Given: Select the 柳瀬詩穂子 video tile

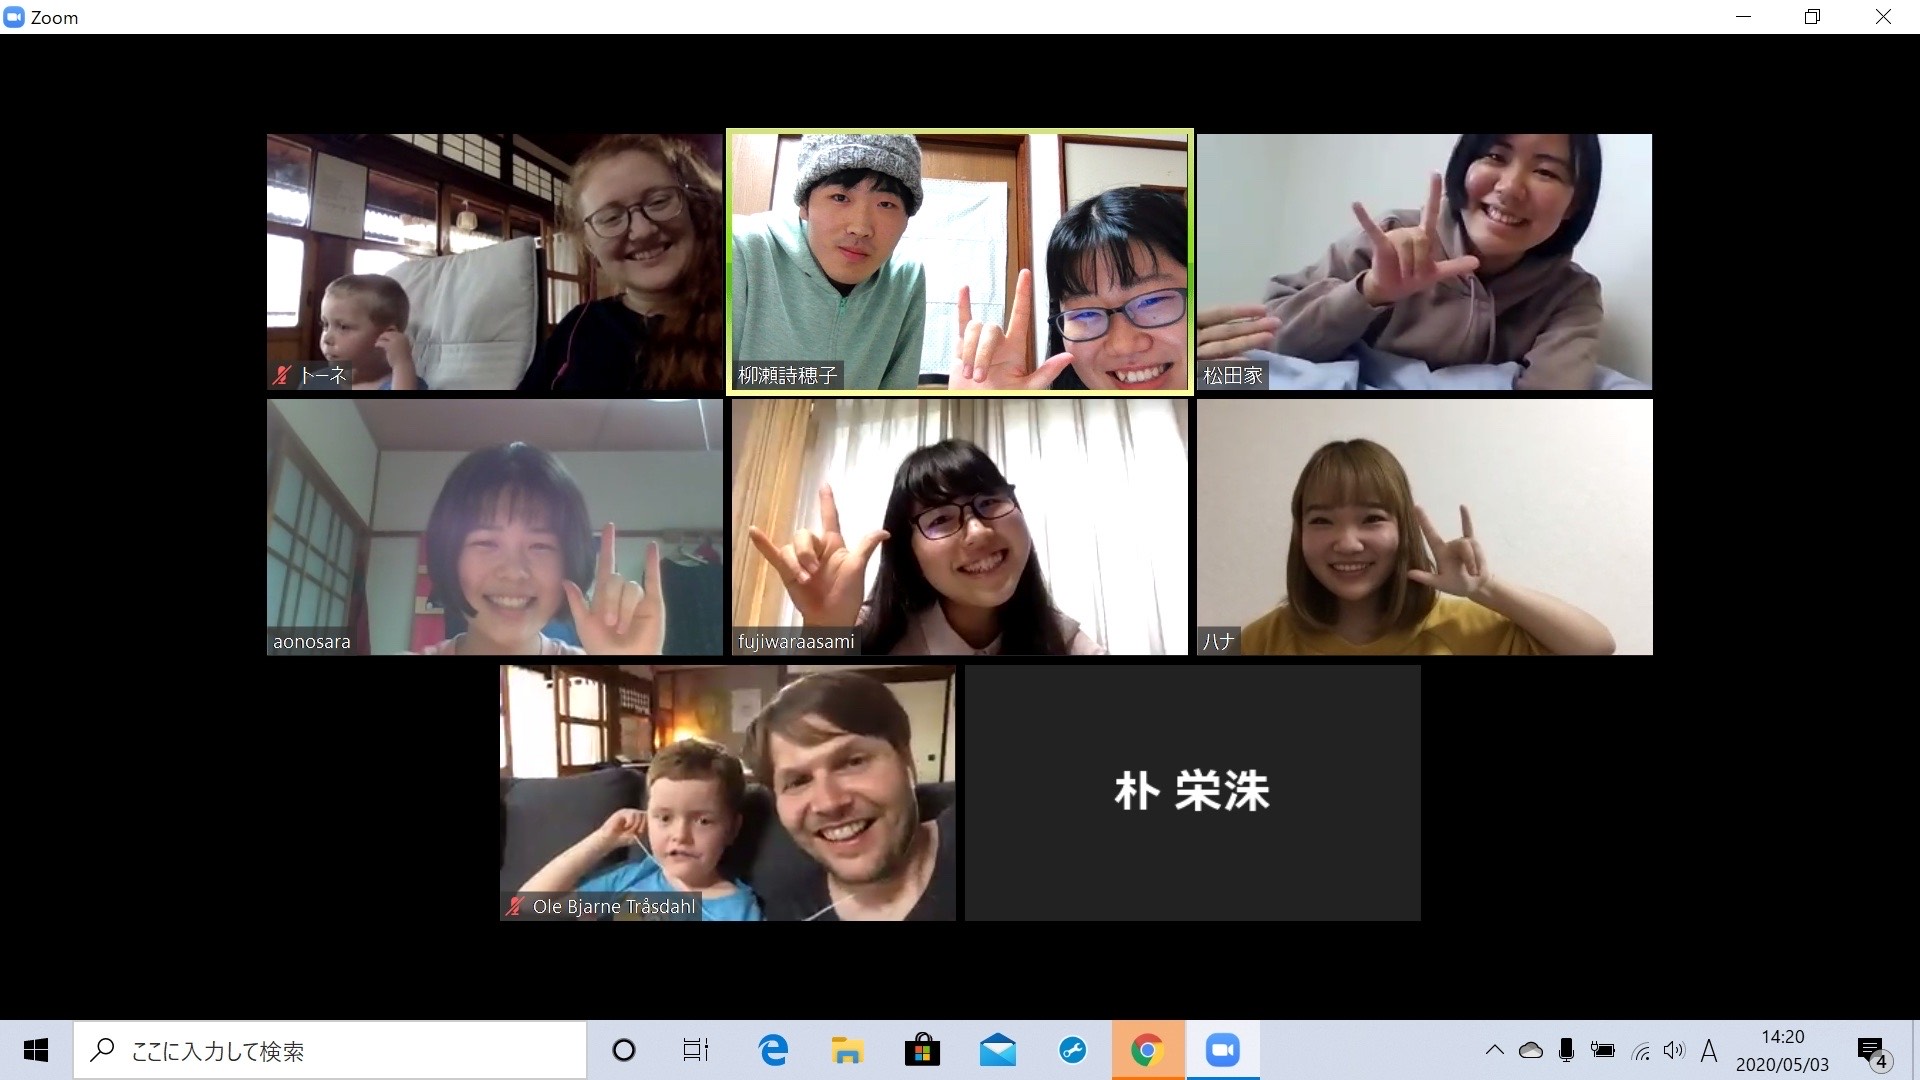Looking at the screenshot, I should (959, 262).
